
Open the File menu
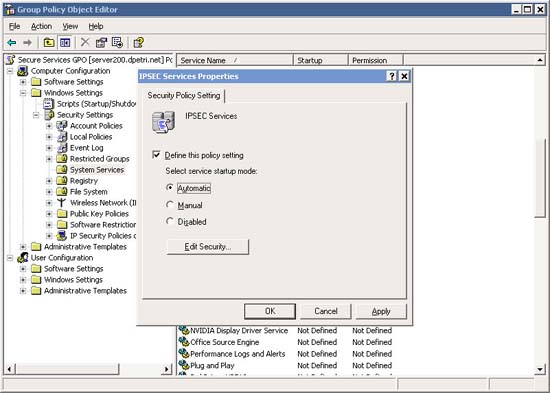[14, 26]
